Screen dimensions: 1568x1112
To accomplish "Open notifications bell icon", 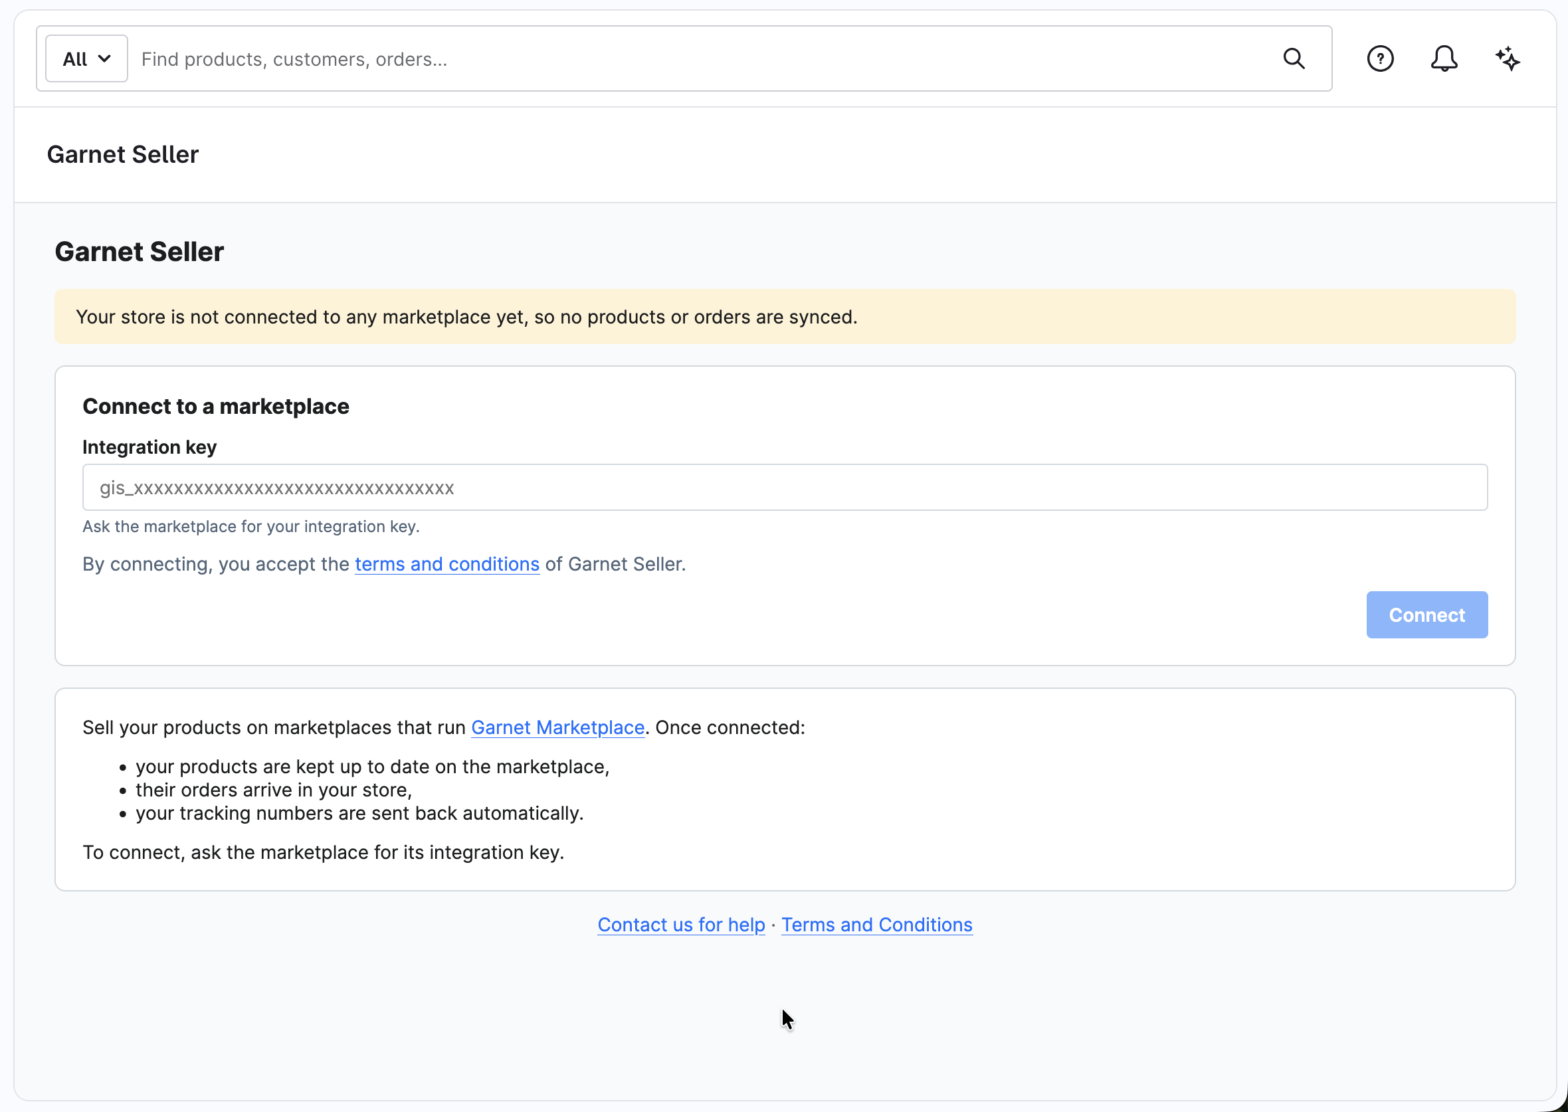I will coord(1444,59).
